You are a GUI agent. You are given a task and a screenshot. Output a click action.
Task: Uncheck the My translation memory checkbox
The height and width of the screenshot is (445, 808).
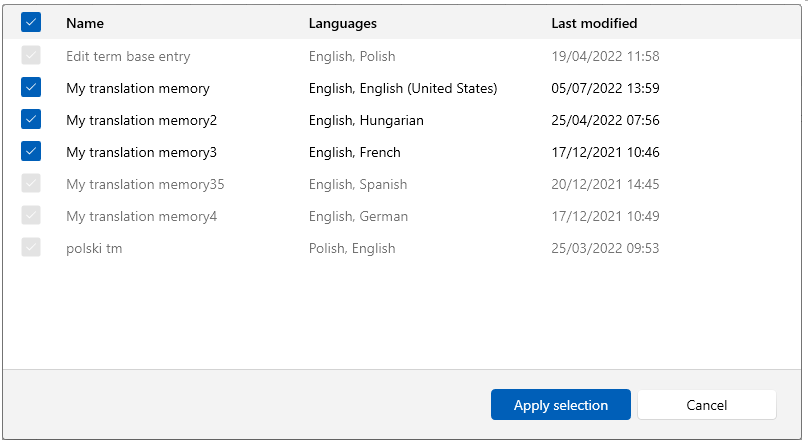[x=31, y=88]
